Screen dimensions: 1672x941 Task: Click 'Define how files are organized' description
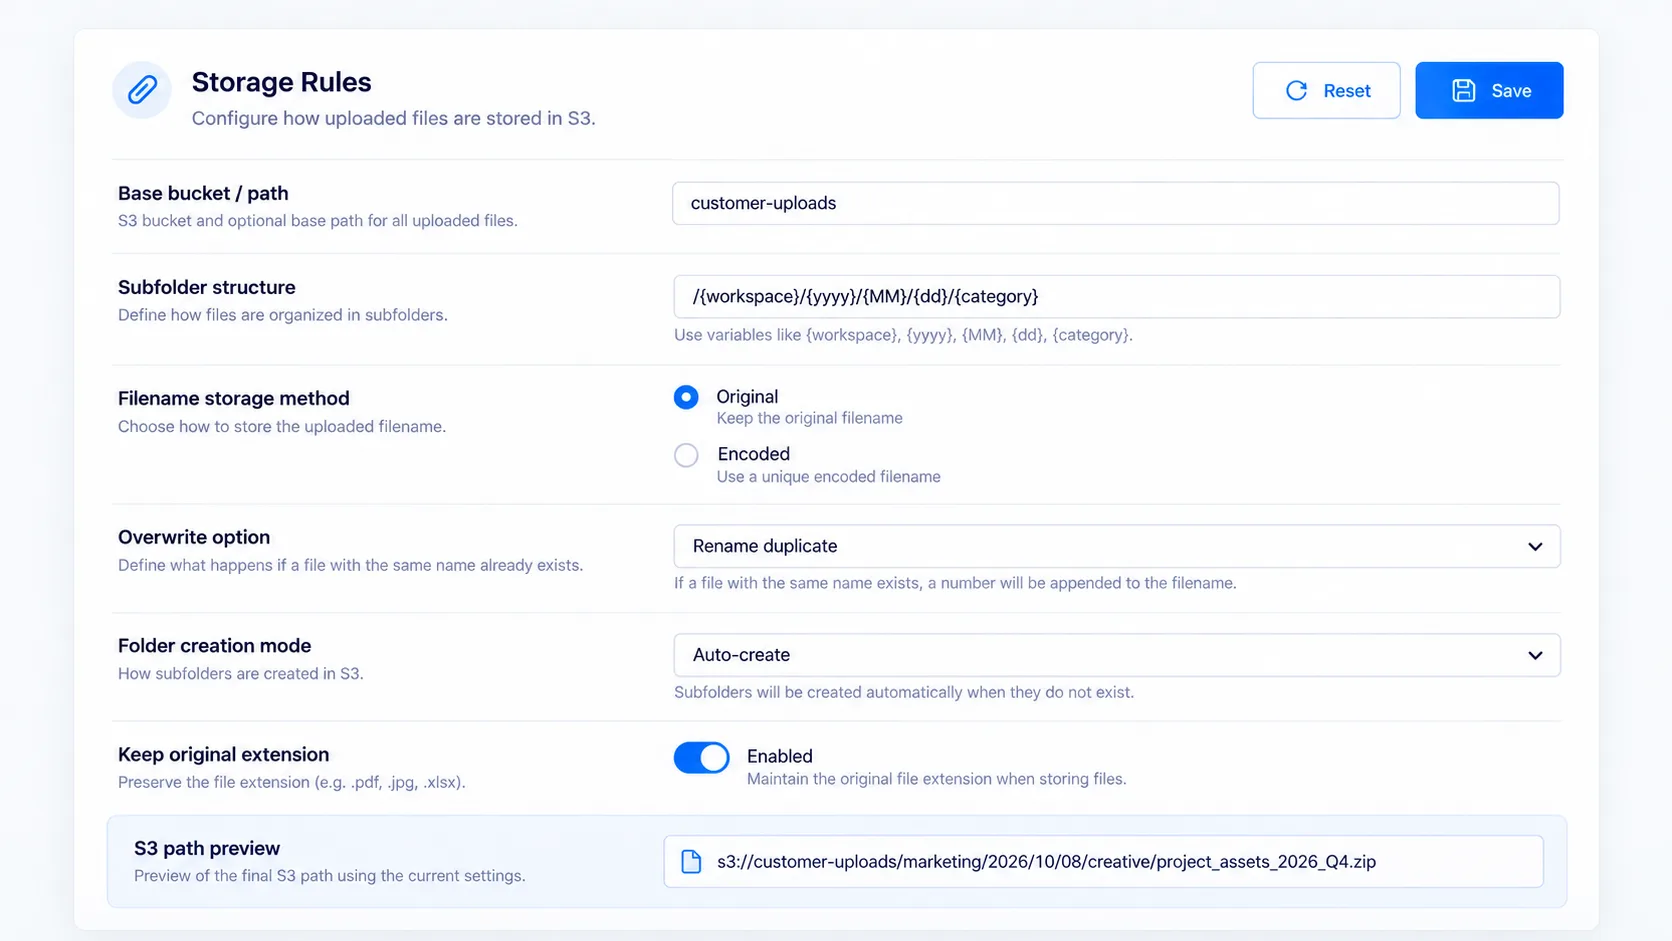click(x=282, y=315)
